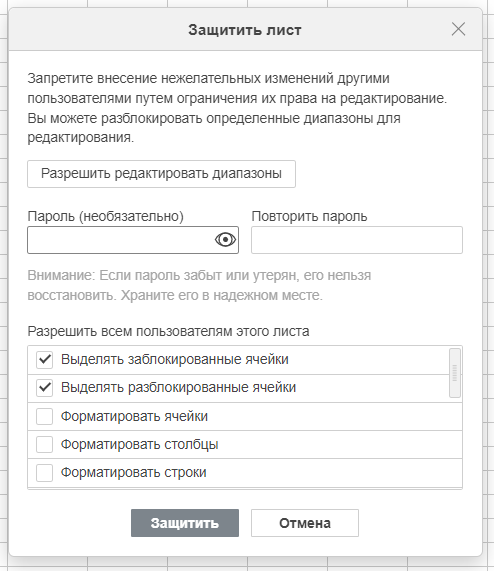The width and height of the screenshot is (494, 571).
Task: Enable Форматировать строки checkbox
Action: [44, 473]
